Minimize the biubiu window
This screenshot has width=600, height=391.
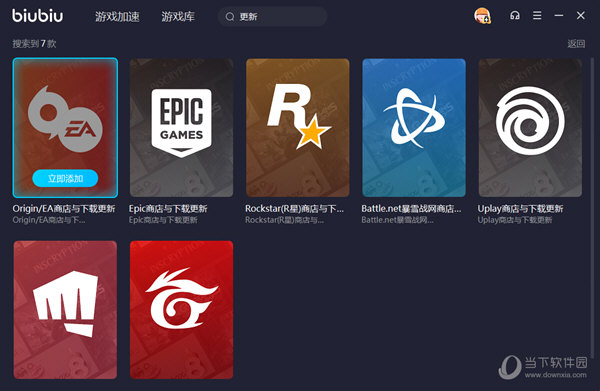click(x=559, y=15)
